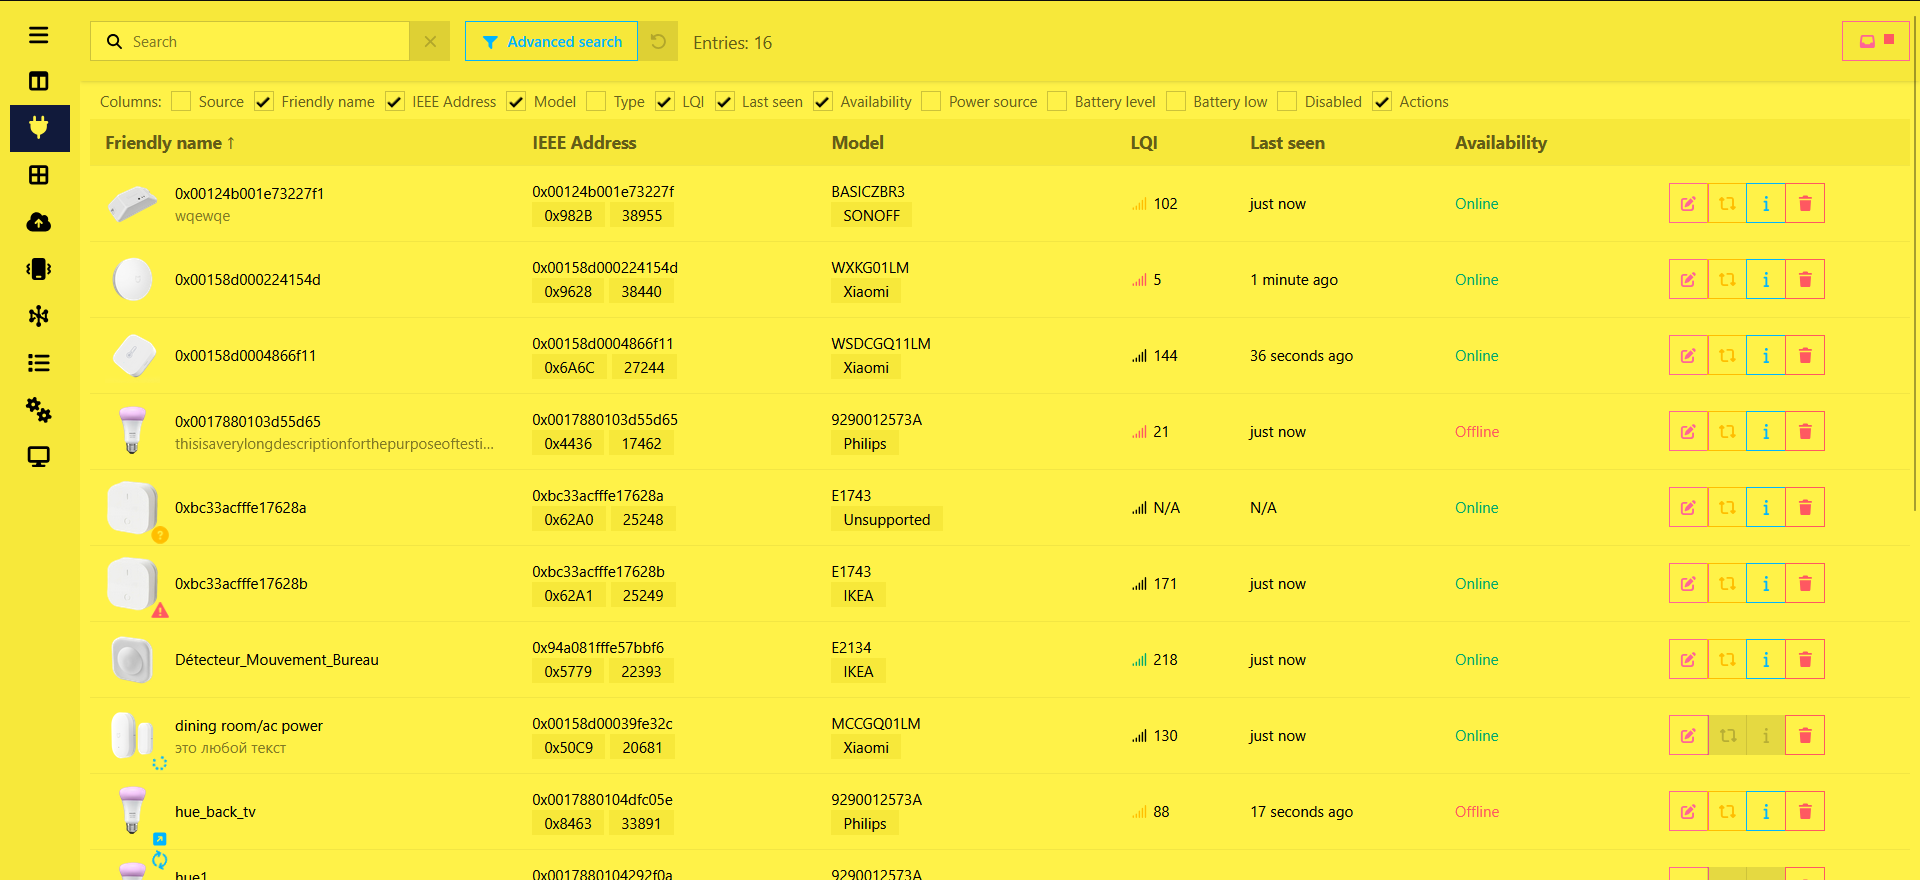This screenshot has width=1920, height=880.
Task: Reset the advanced search filters
Action: [x=658, y=42]
